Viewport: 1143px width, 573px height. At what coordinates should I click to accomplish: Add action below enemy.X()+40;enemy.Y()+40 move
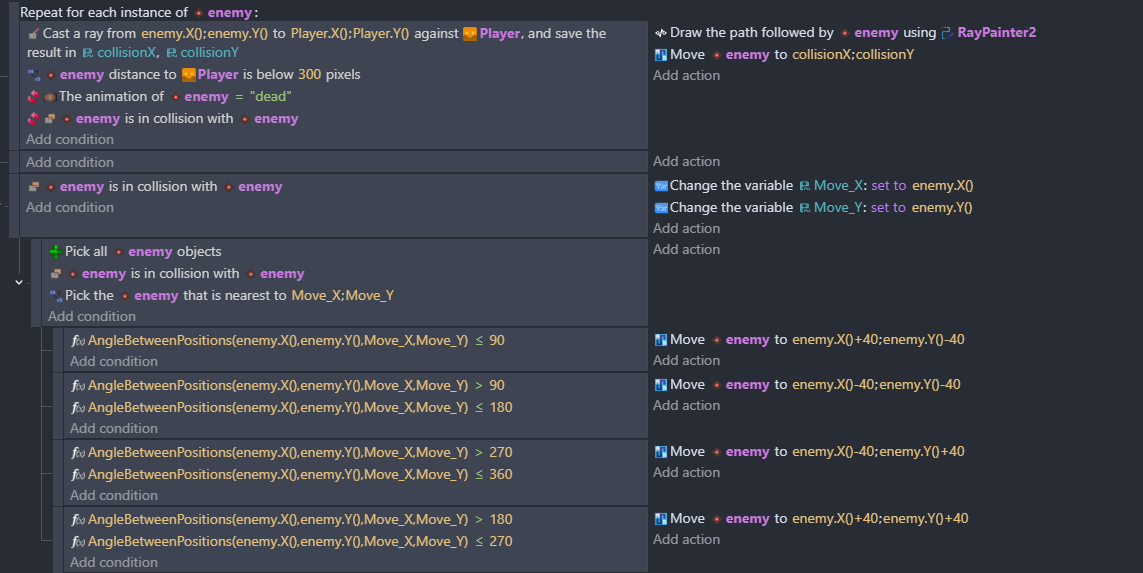point(687,539)
